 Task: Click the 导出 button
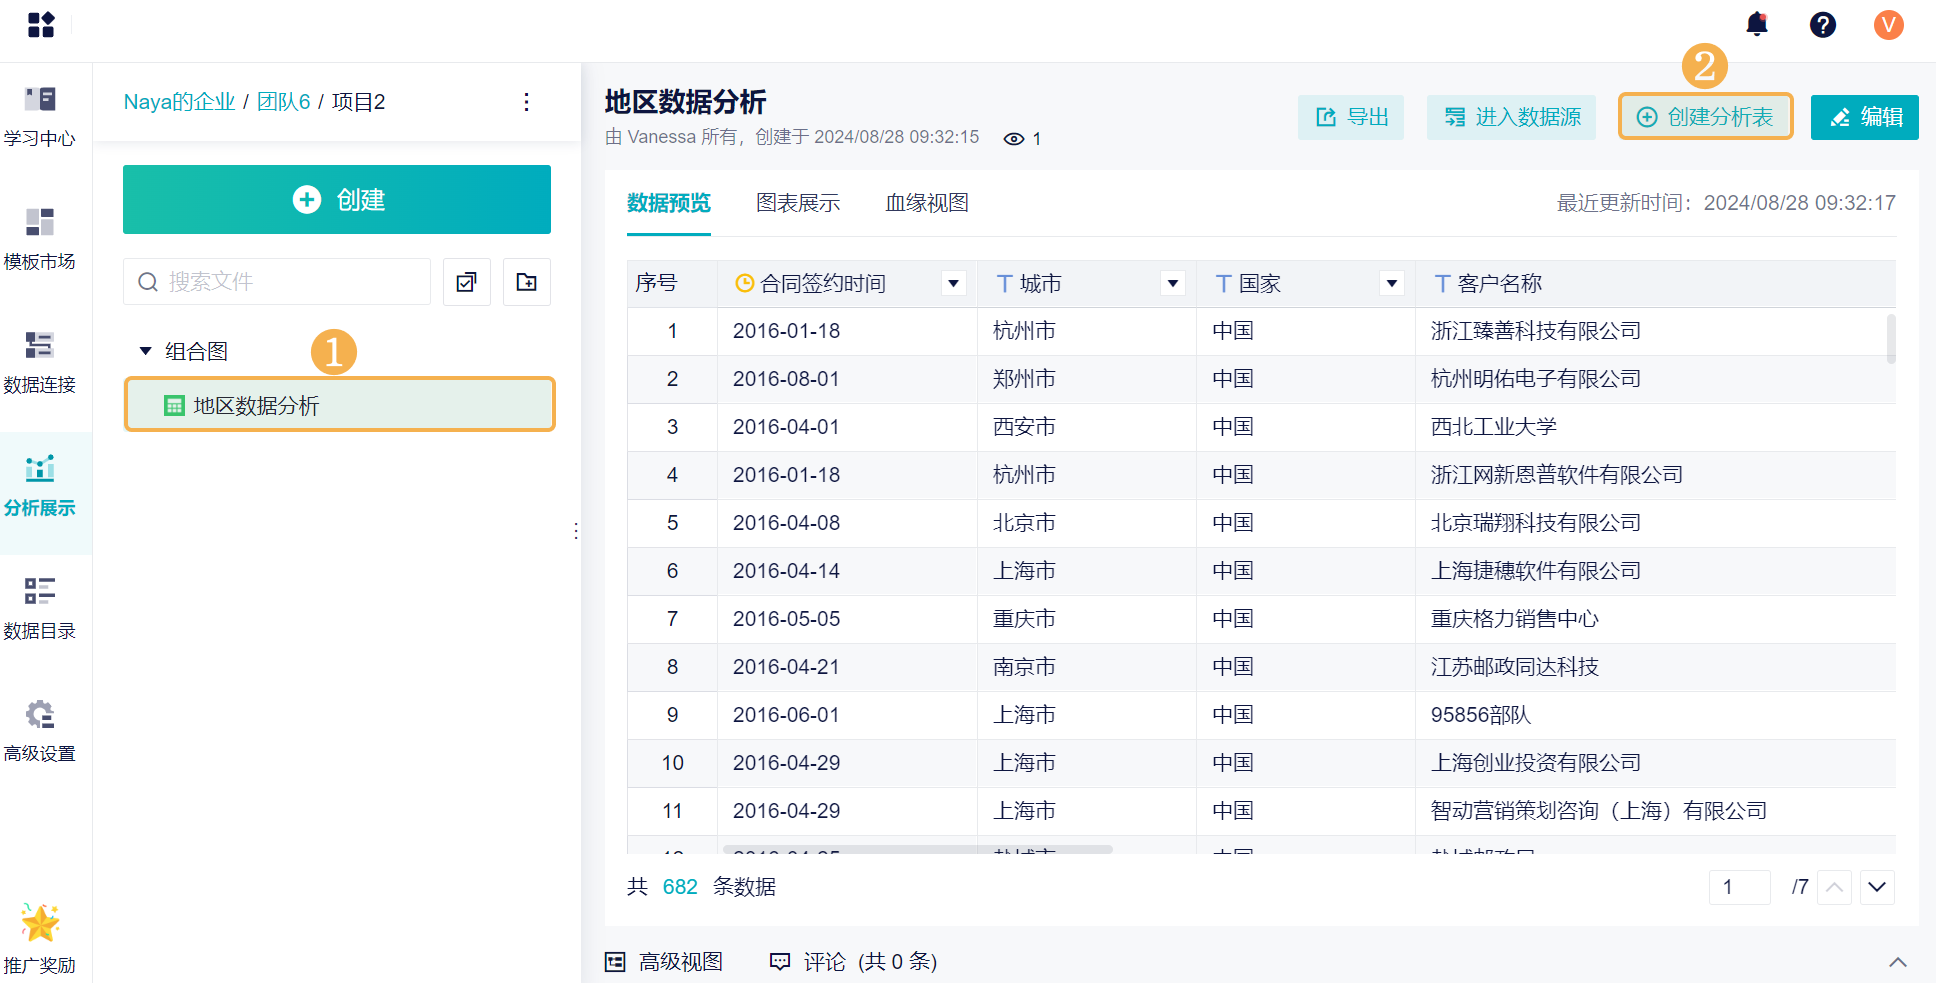1351,117
